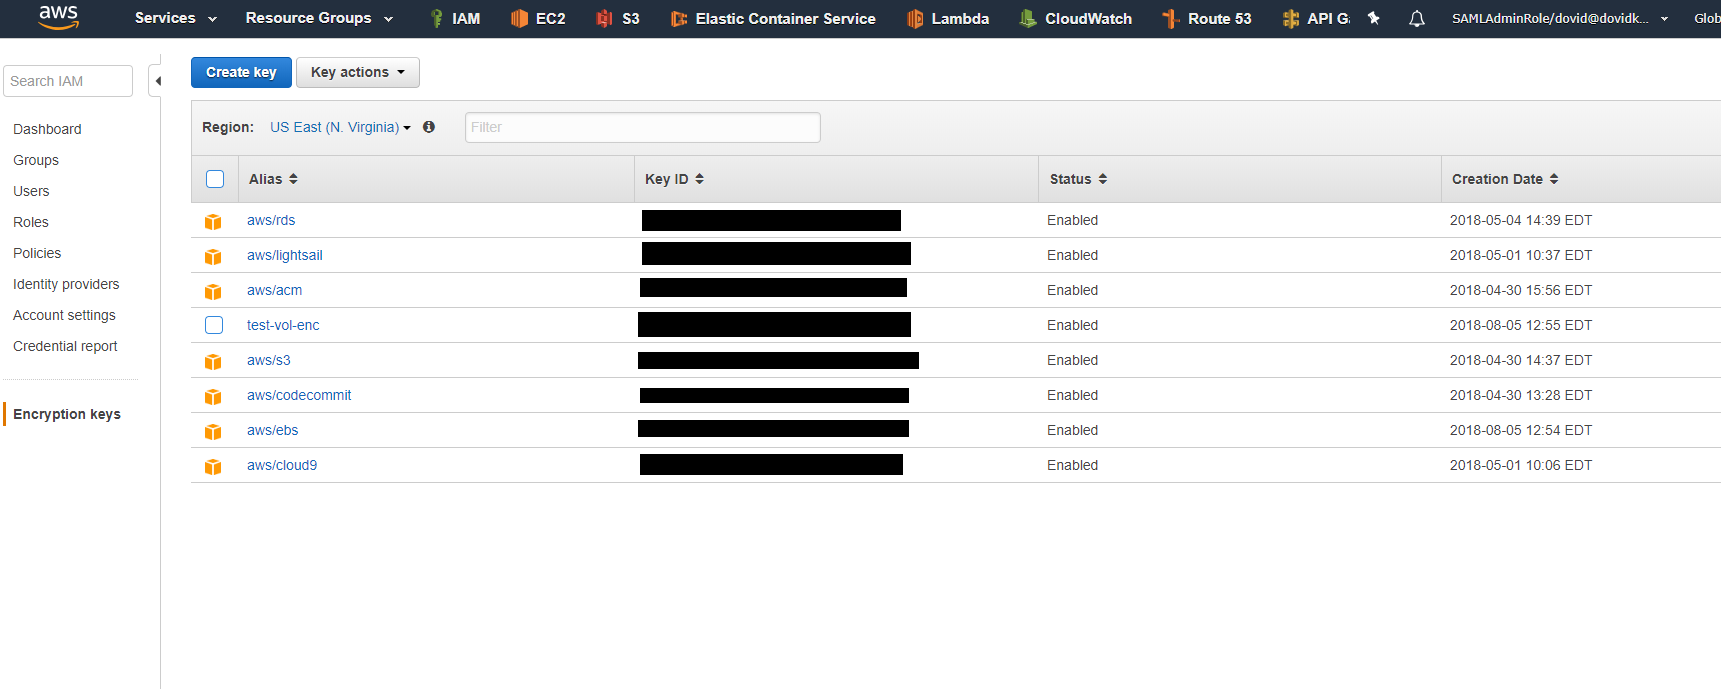
Task: Toggle the select-all keys checkbox
Action: [x=215, y=179]
